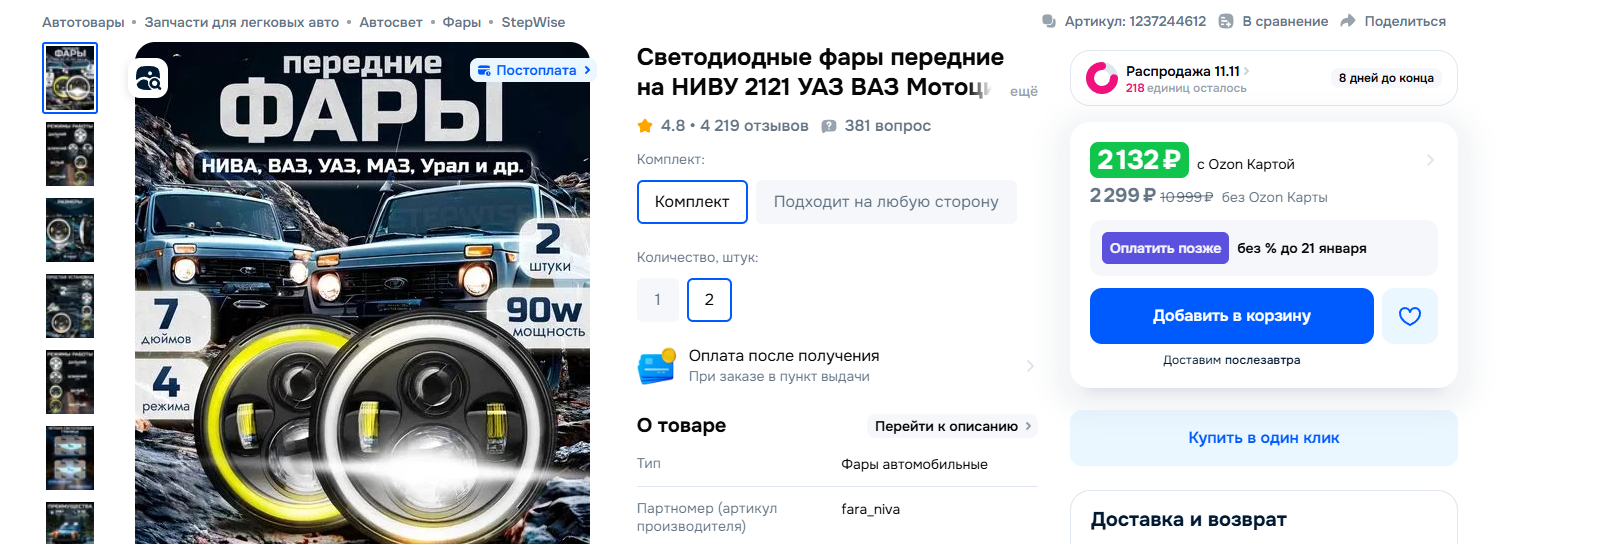This screenshot has height=544, width=1598.
Task: Click the В сравнение compare icon
Action: tap(1226, 21)
